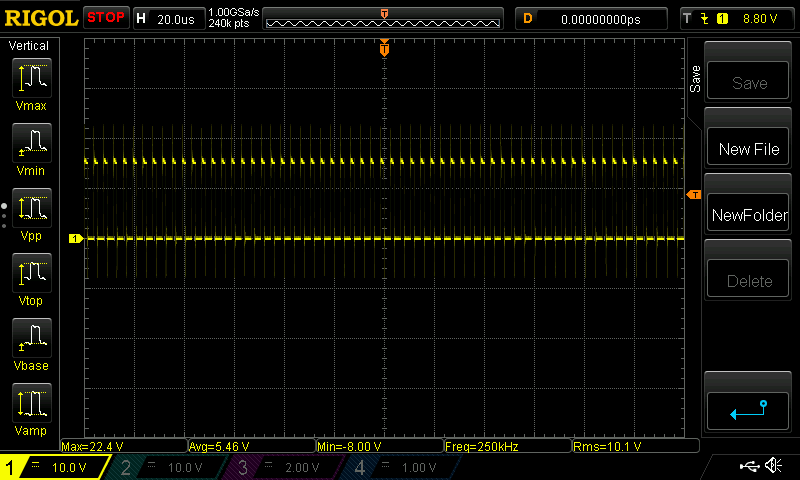The width and height of the screenshot is (800, 480).
Task: Click the 1.00GSa/s sample rate readout
Action: 234,12
